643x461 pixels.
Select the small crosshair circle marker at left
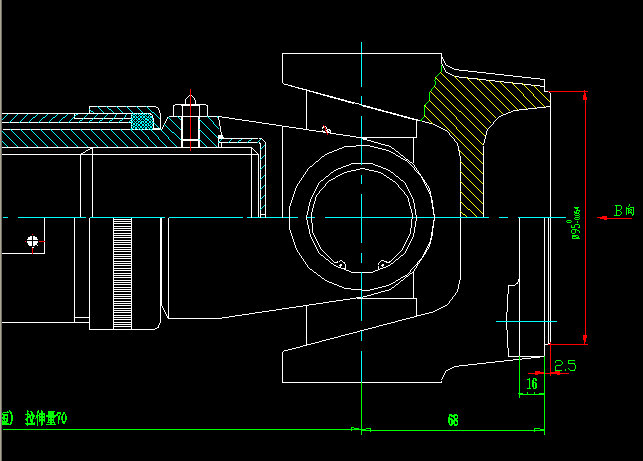point(33,241)
